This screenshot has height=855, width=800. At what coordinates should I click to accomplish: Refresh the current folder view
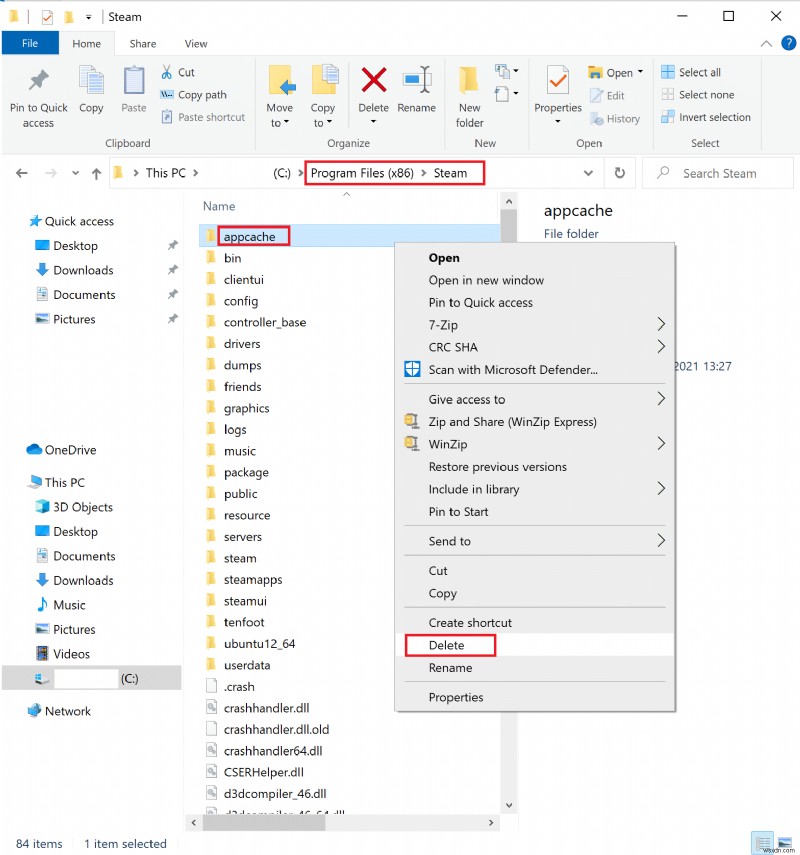(620, 173)
